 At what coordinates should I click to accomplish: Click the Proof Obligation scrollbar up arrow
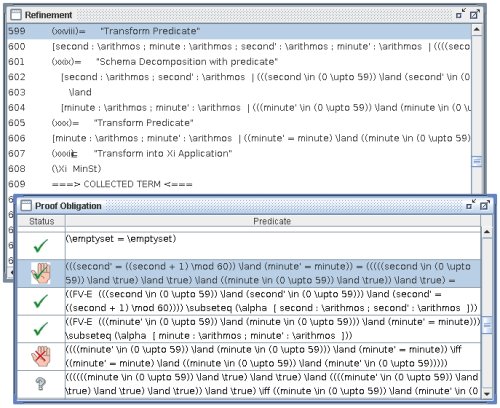click(x=487, y=232)
